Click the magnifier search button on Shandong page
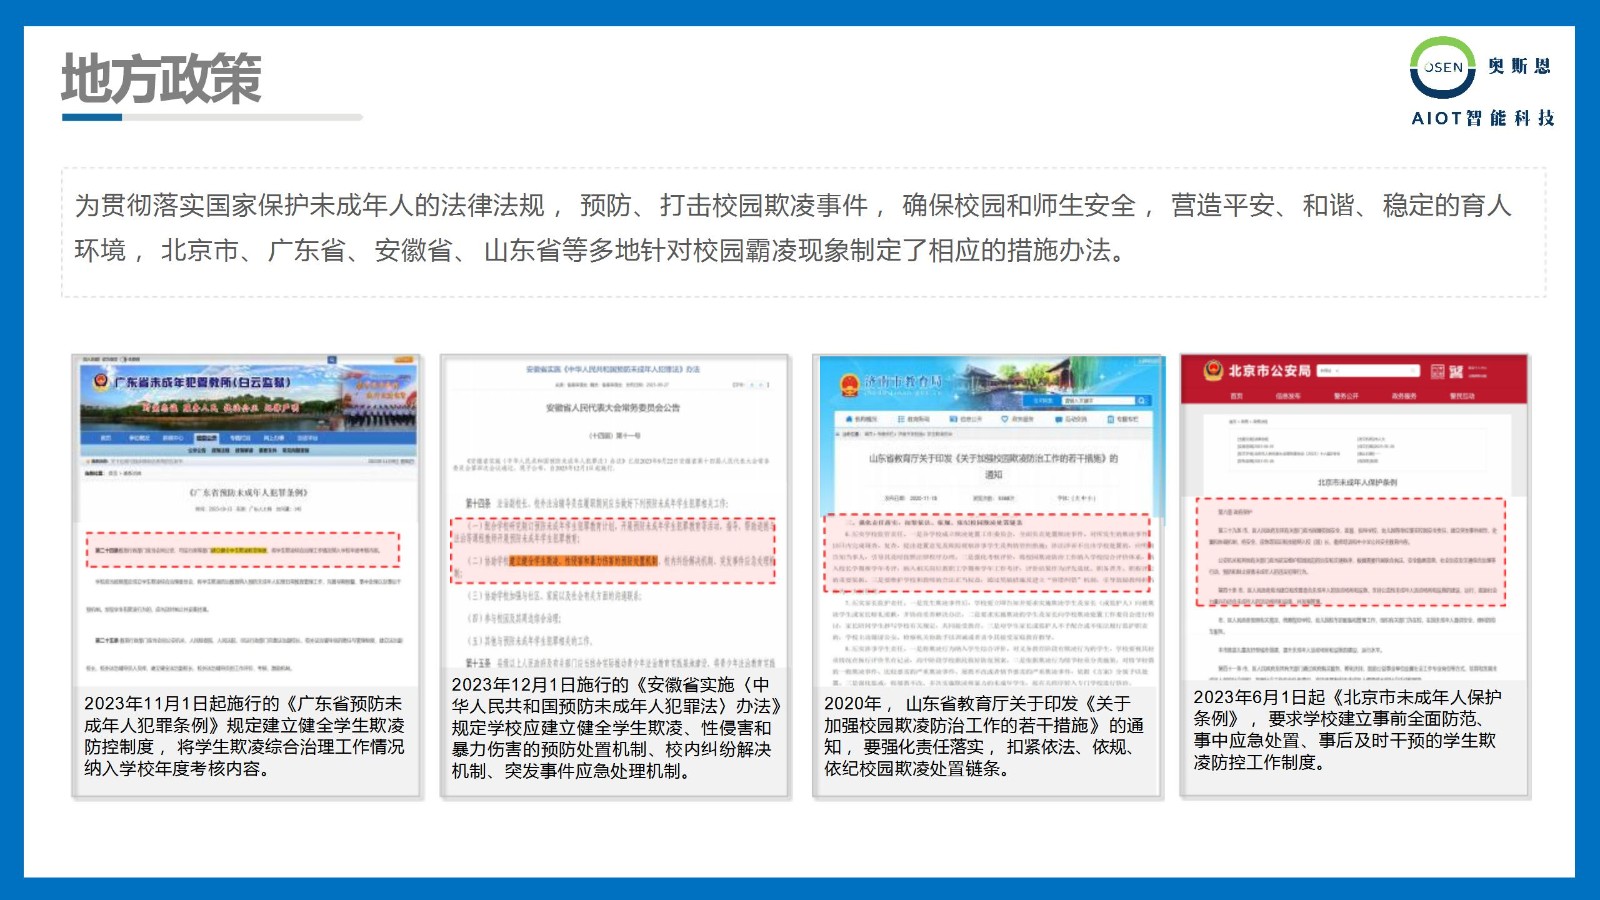 pyautogui.click(x=1141, y=400)
